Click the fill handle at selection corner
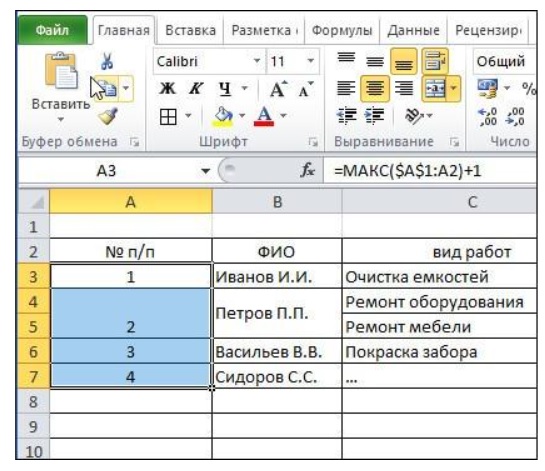Image resolution: width=545 pixels, height=471 pixels. (x=212, y=388)
